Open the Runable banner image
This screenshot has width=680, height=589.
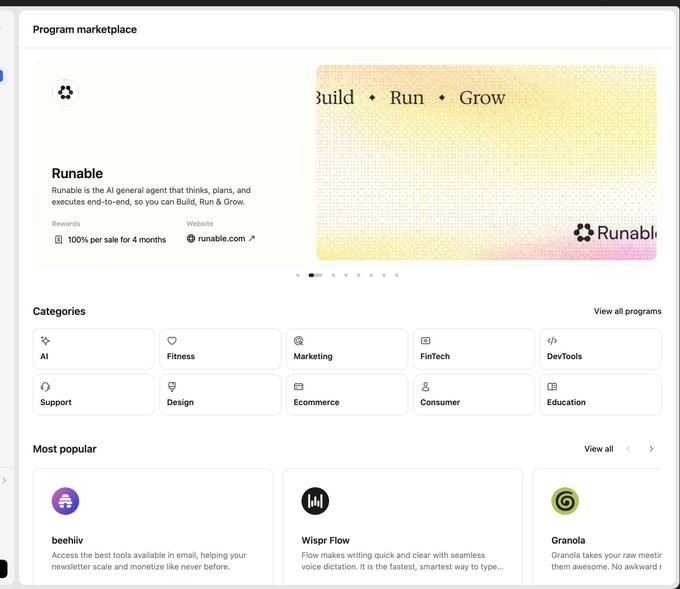point(486,163)
